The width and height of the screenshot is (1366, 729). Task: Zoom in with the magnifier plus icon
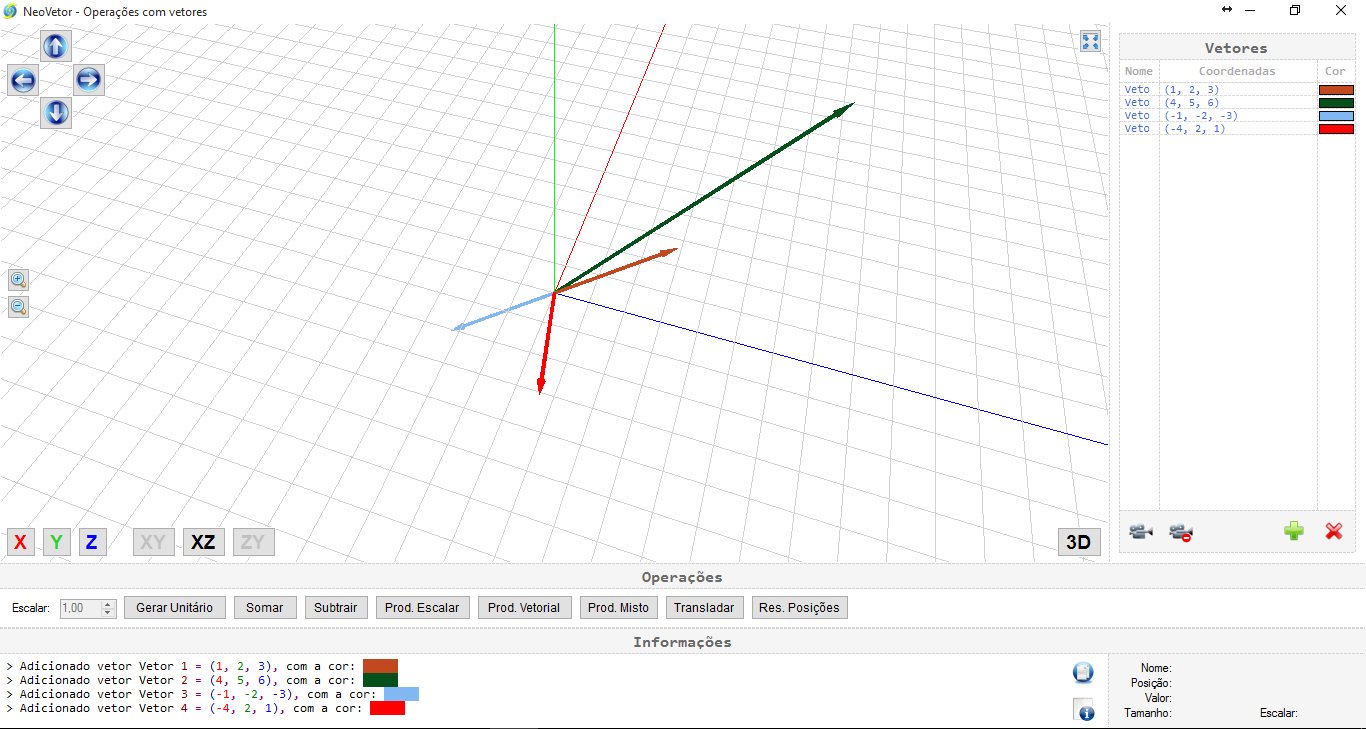tap(18, 280)
